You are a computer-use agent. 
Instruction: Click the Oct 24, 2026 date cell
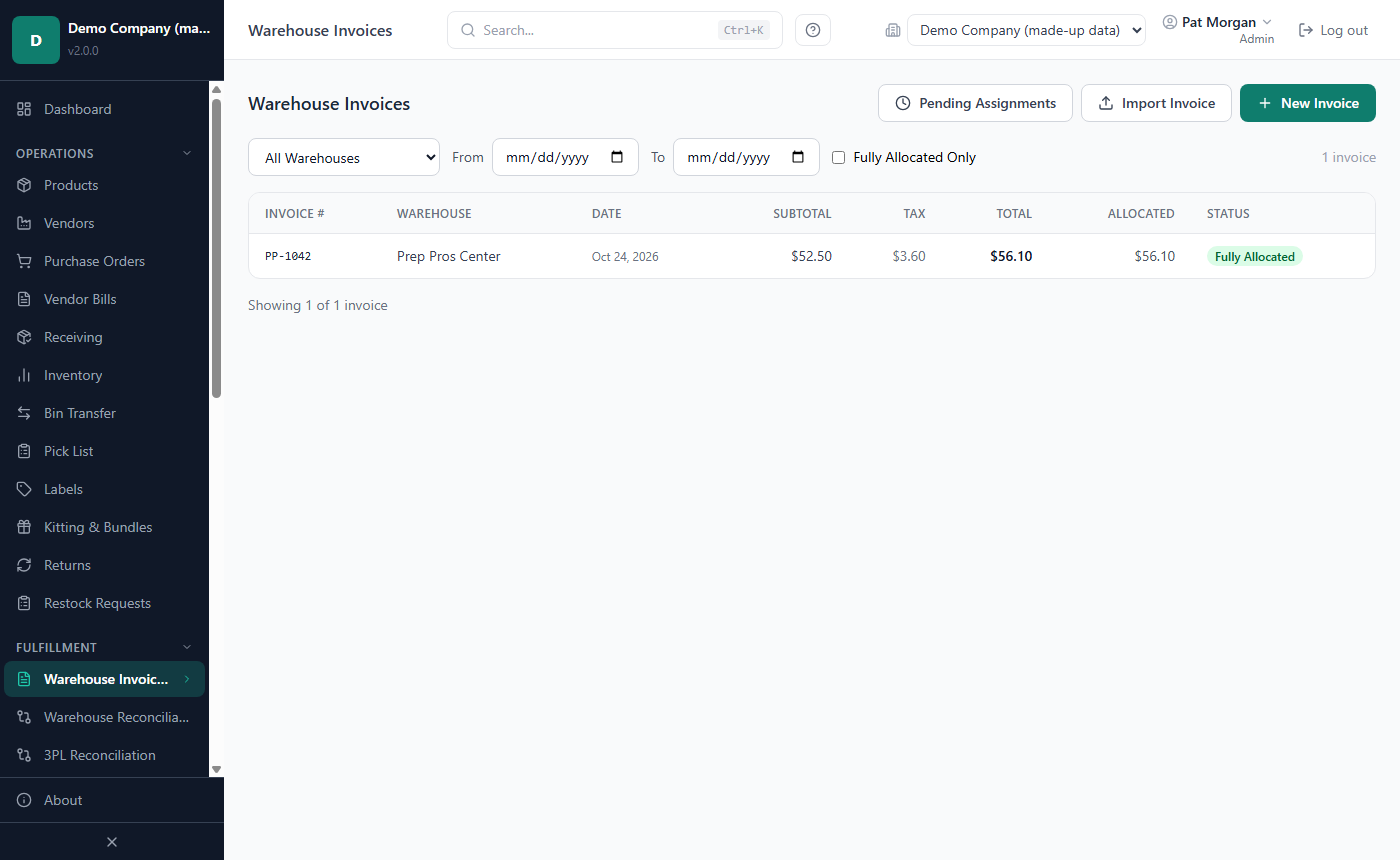pyautogui.click(x=625, y=257)
